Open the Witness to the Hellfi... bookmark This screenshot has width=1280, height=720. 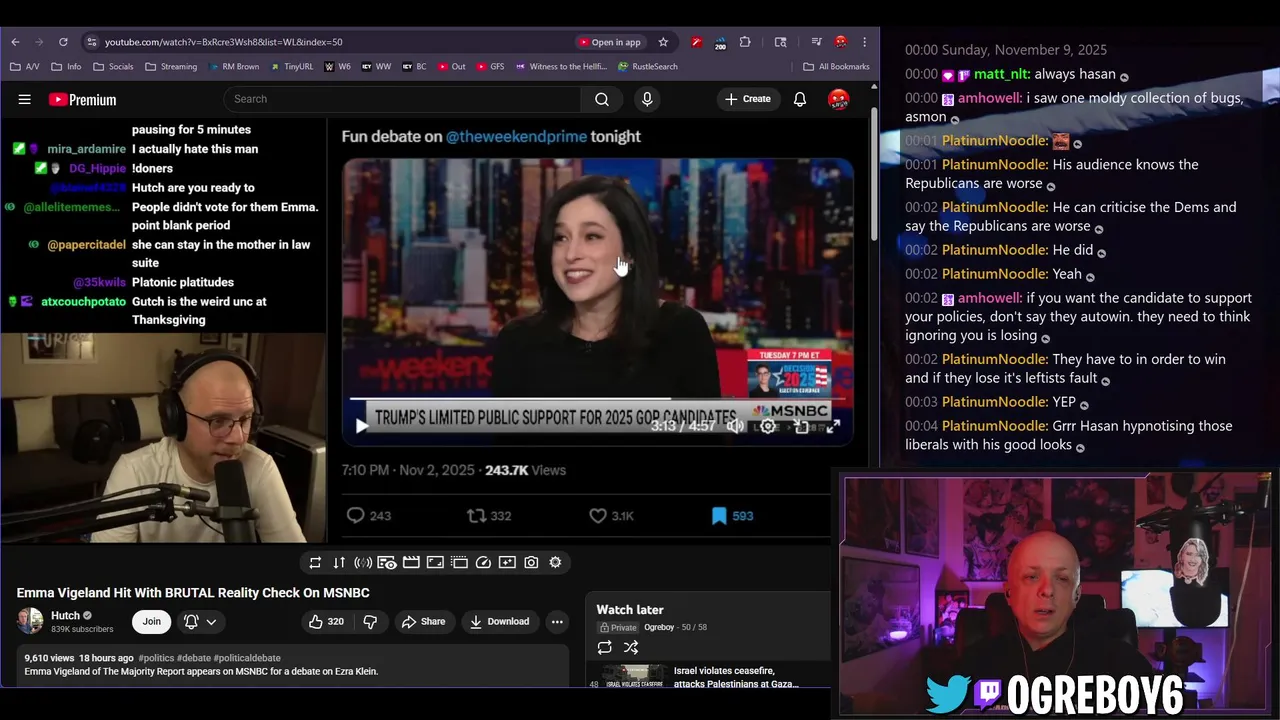click(561, 66)
